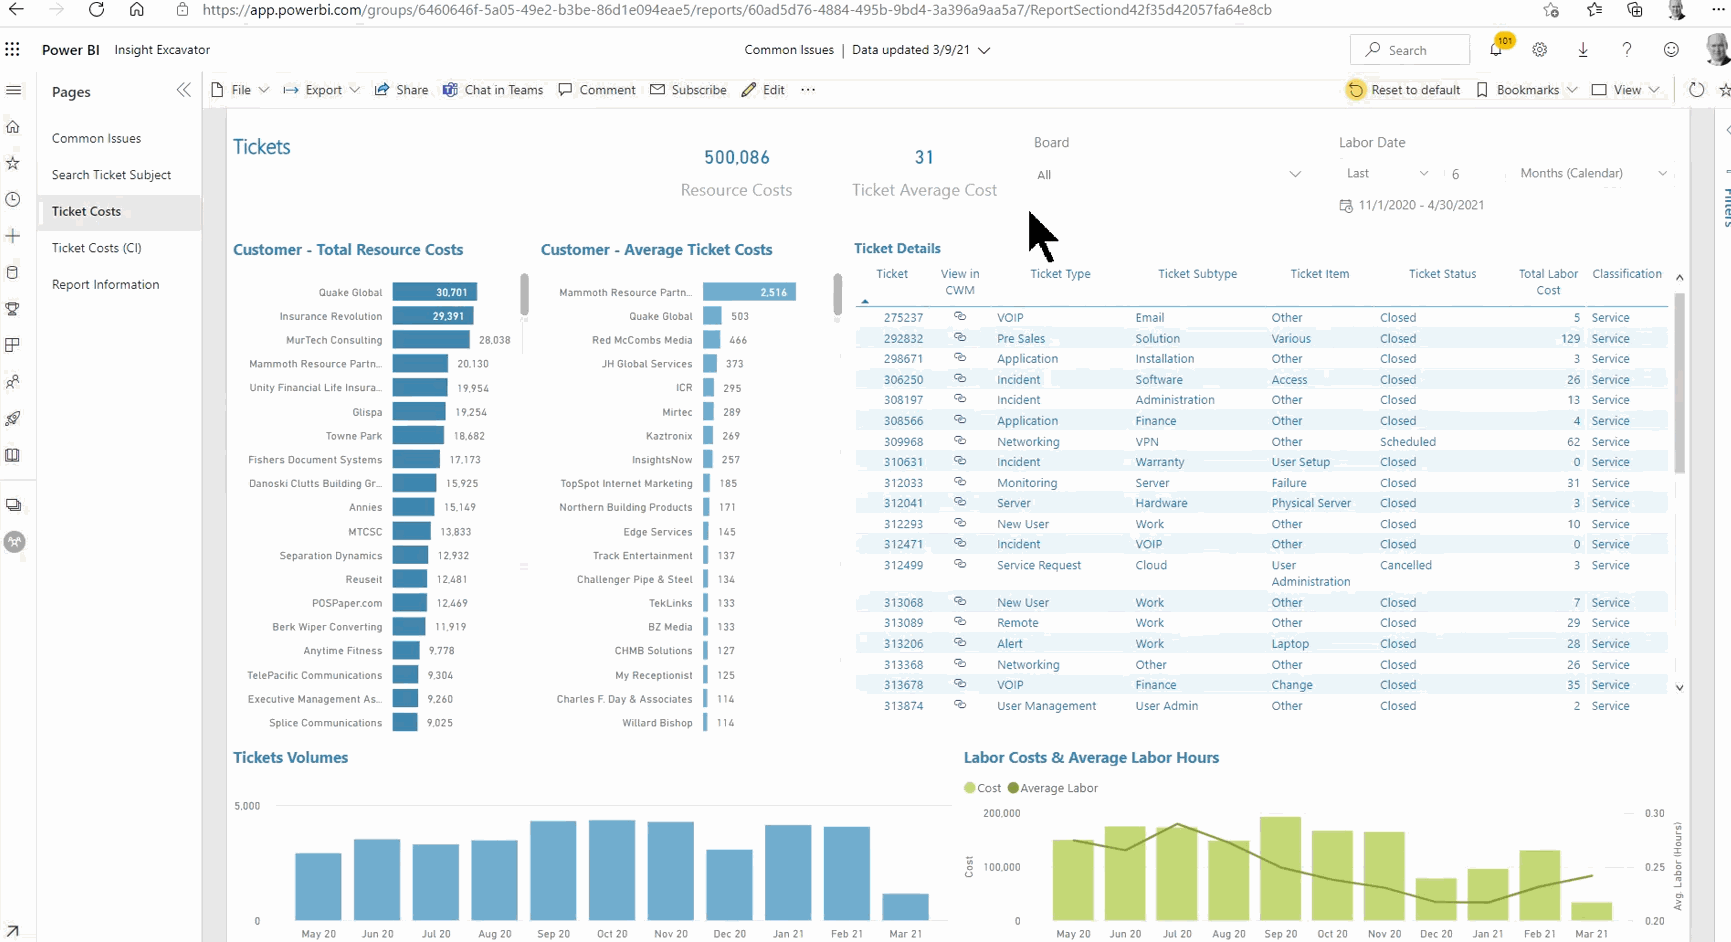1731x942 pixels.
Task: Go to browser home page icon
Action: [137, 10]
